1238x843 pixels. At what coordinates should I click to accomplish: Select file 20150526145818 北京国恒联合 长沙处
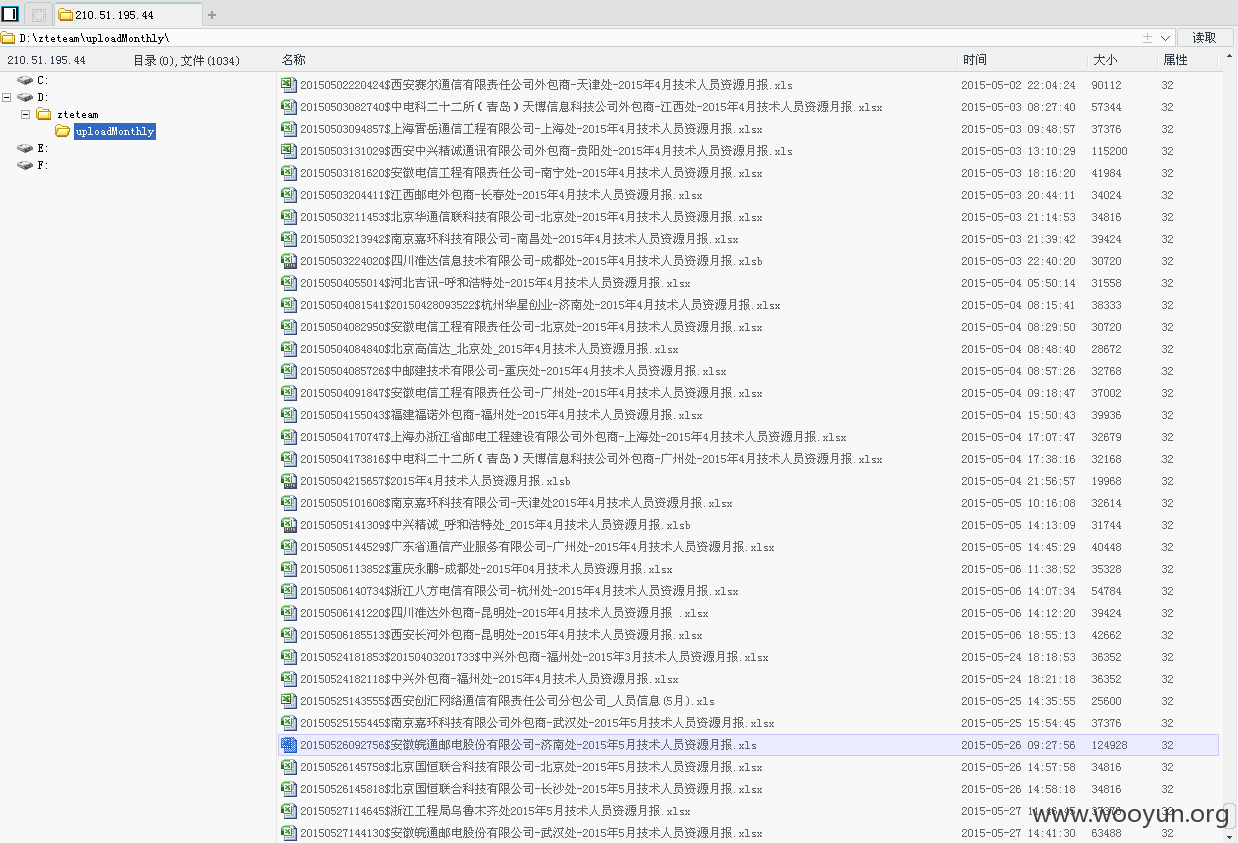pos(531,789)
